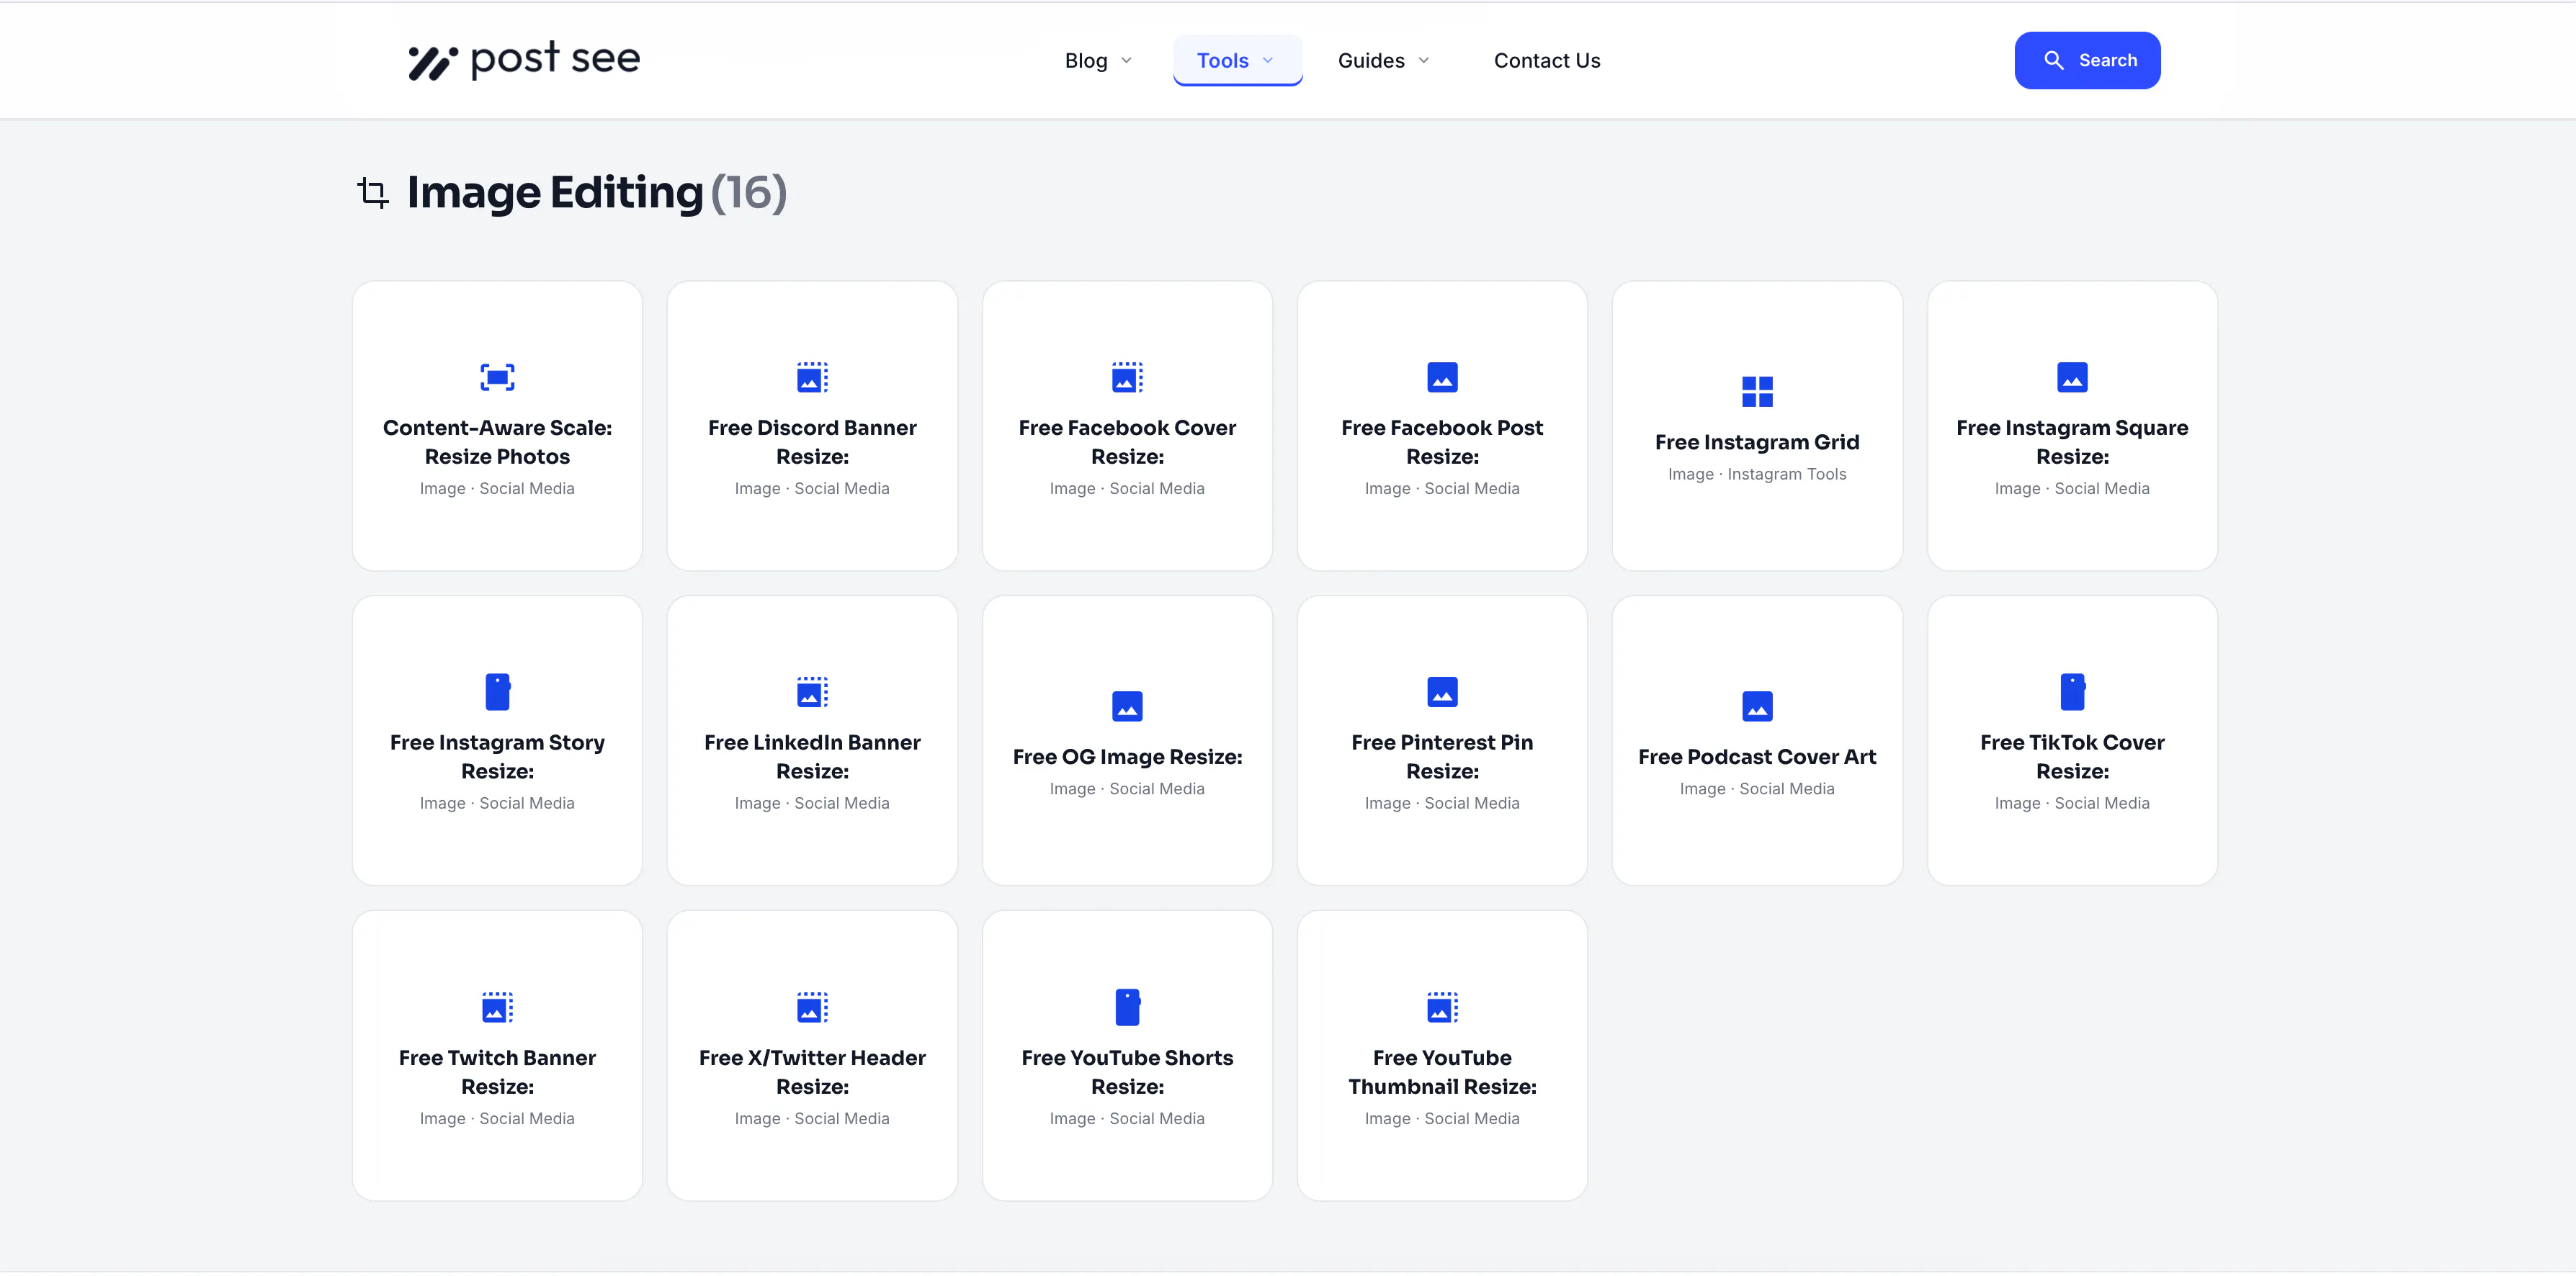Go home via the post see wordmark
Screen dimensions: 2576x1276
pos(555,59)
